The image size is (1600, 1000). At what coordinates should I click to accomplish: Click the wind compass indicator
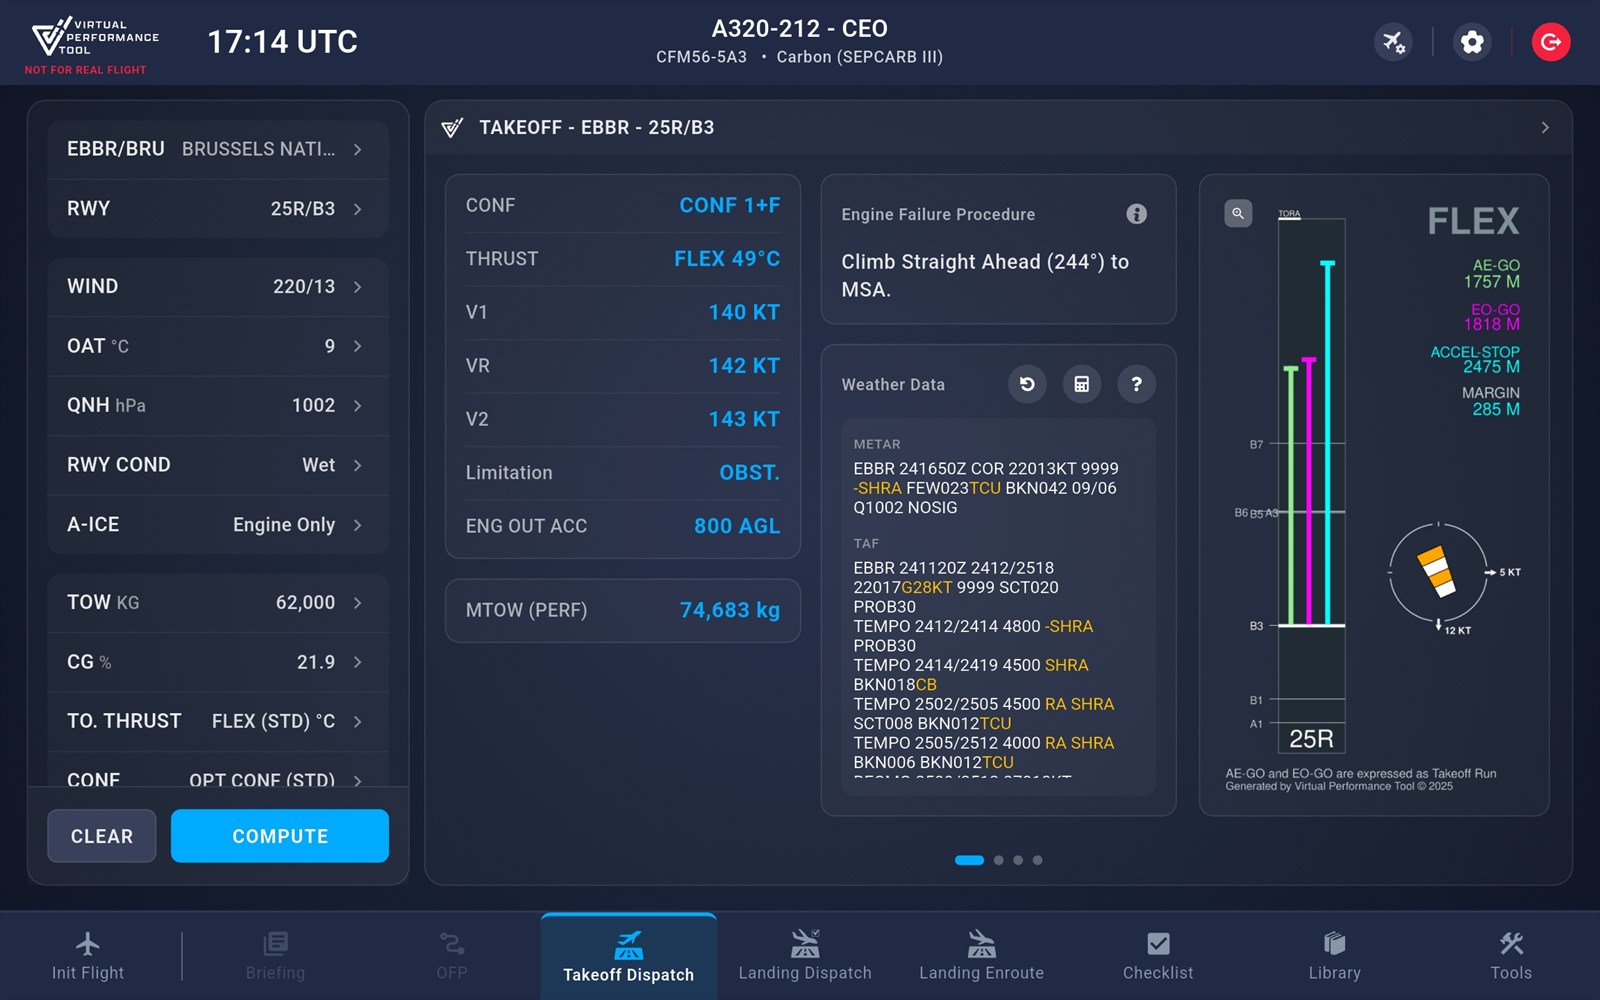(x=1438, y=572)
